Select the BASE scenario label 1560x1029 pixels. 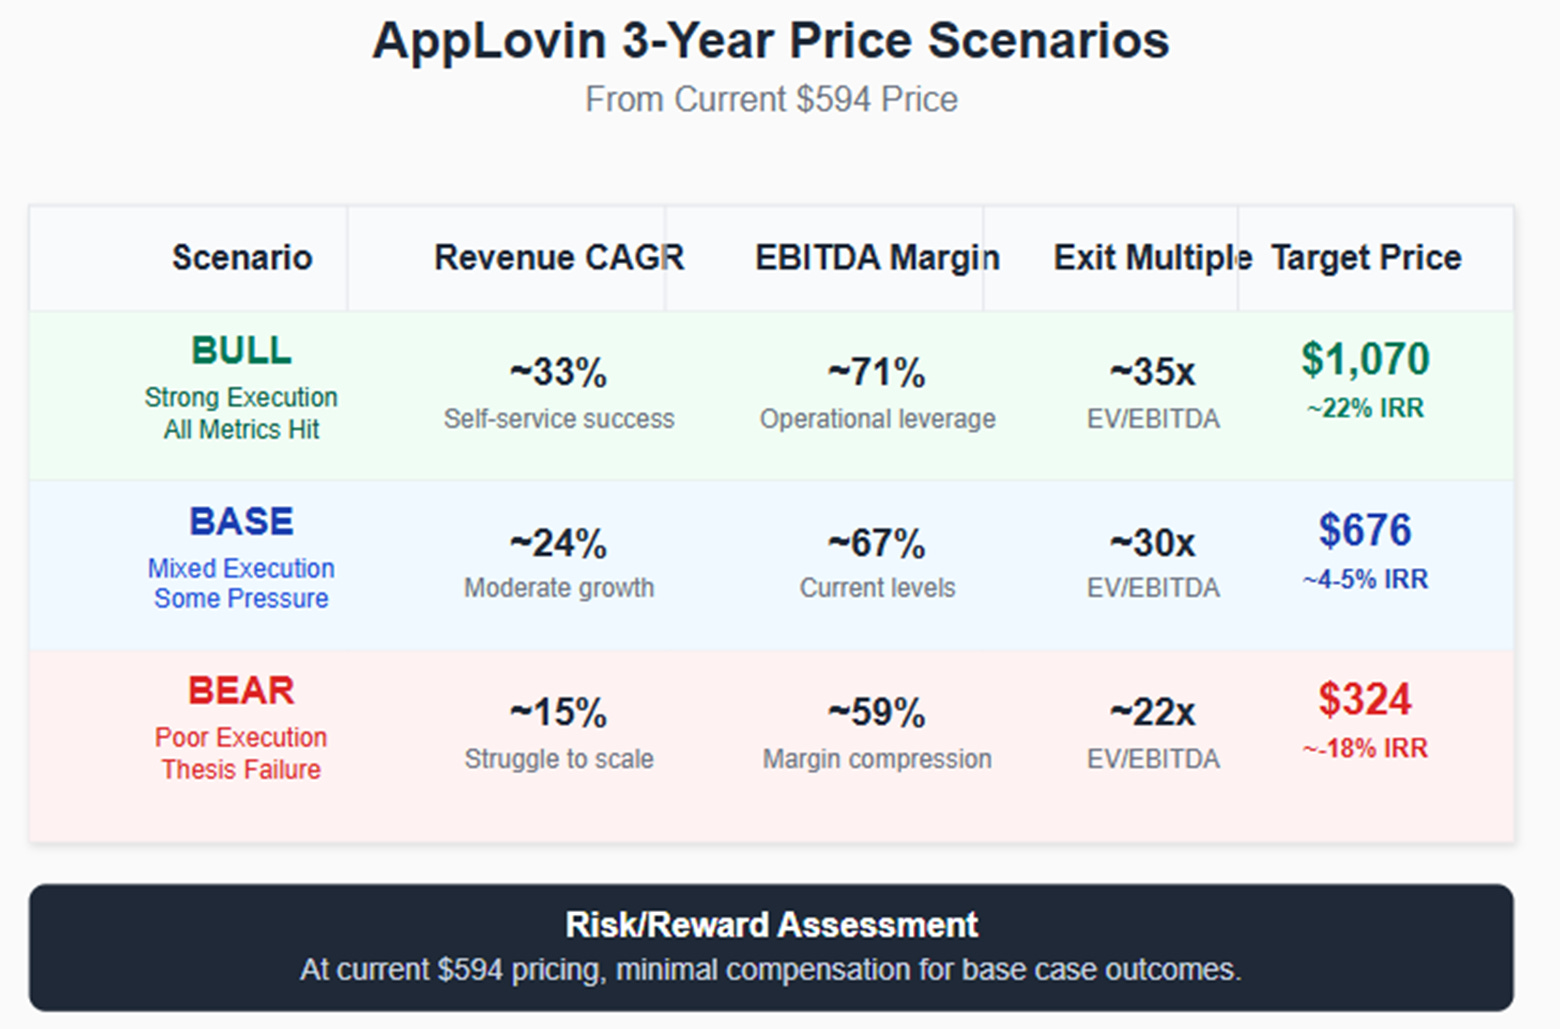pyautogui.click(x=241, y=521)
